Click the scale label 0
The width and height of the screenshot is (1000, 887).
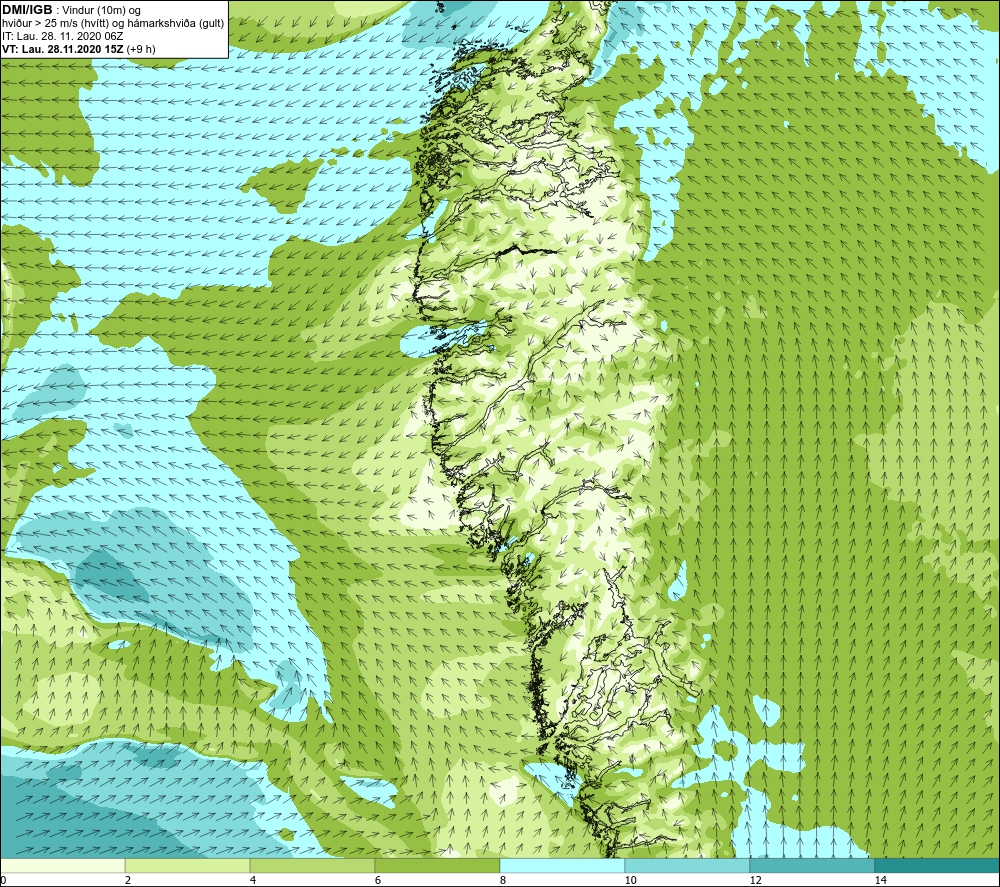pyautogui.click(x=3, y=881)
